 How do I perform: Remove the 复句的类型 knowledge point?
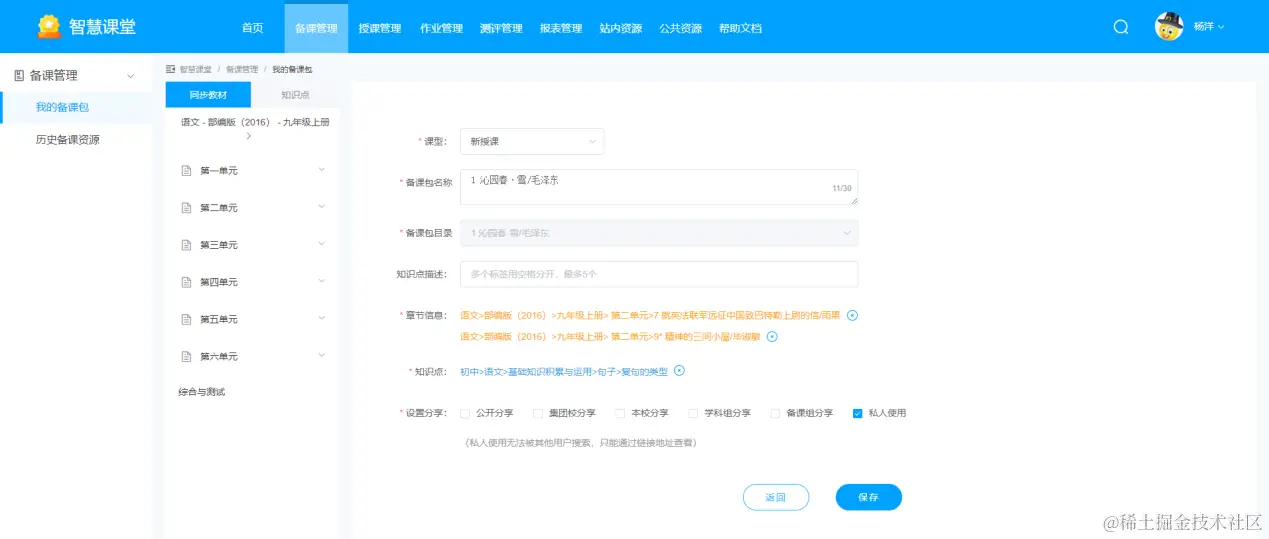679,371
